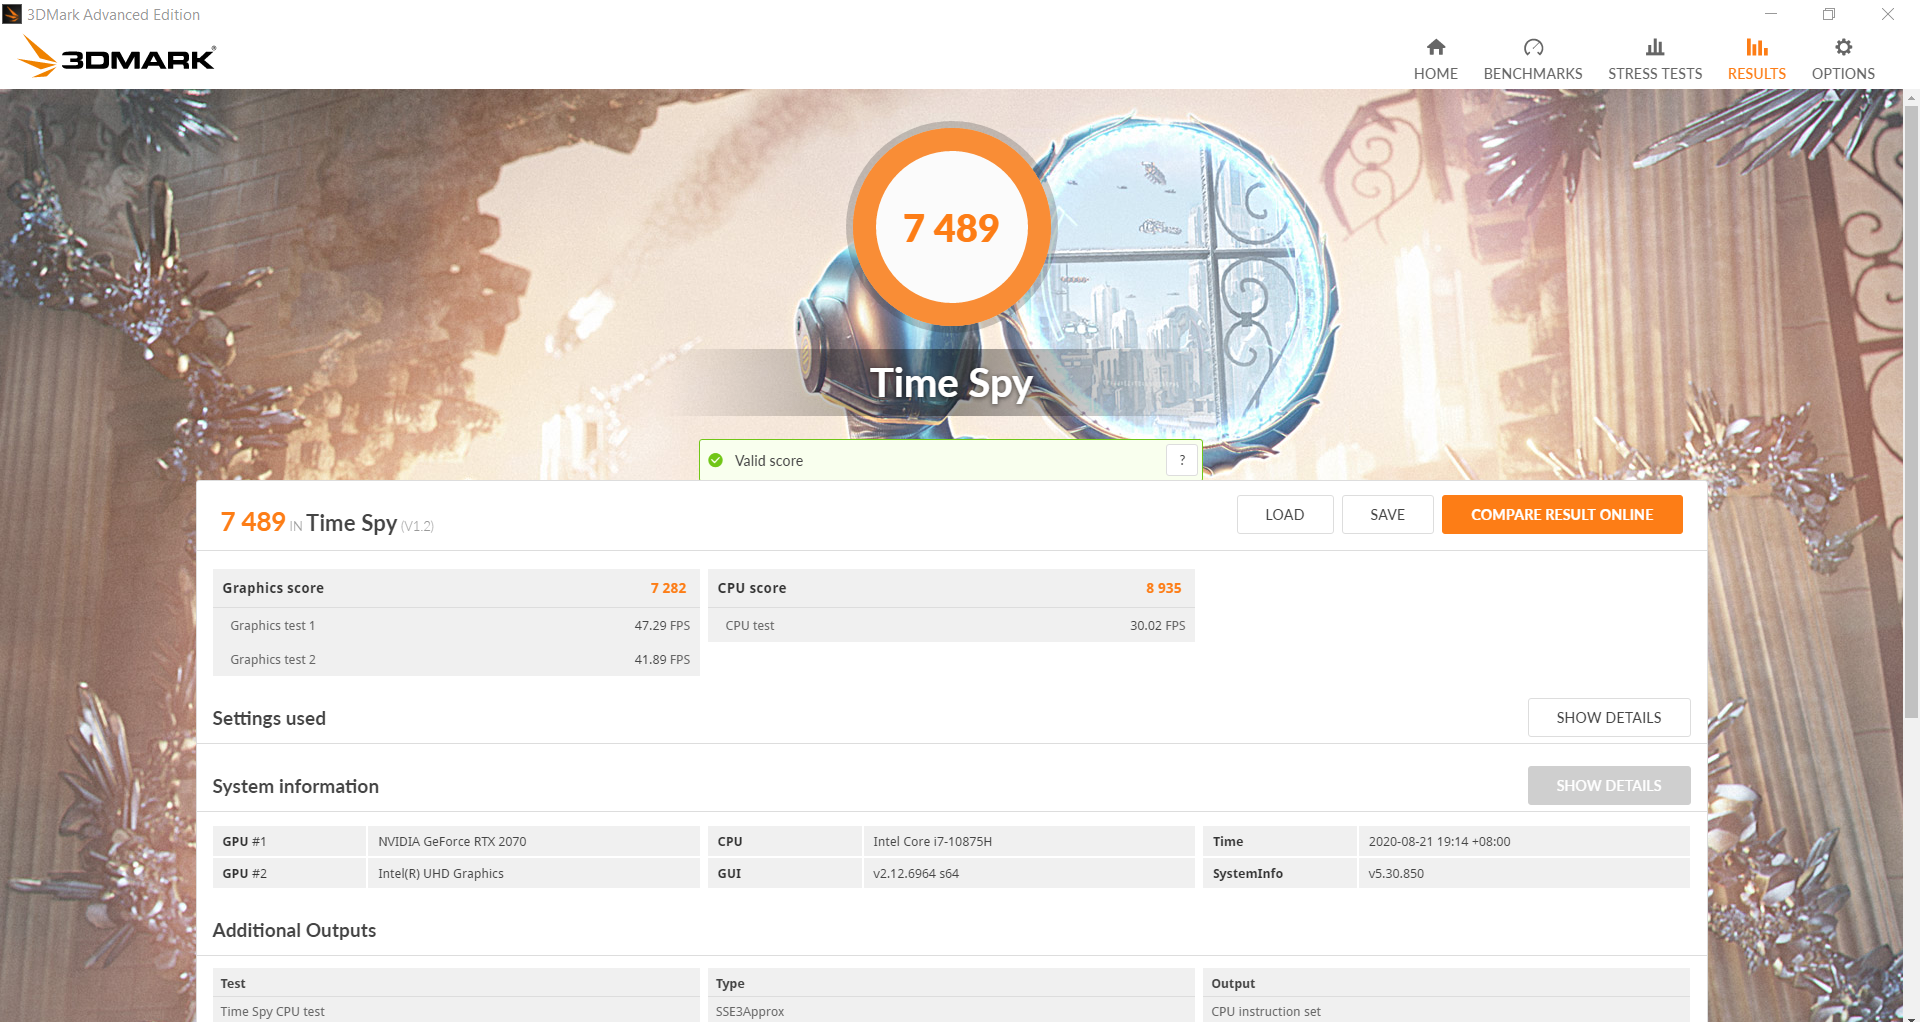Click the Stress Tests chart icon
Image resolution: width=1920 pixels, height=1022 pixels.
[x=1655, y=47]
